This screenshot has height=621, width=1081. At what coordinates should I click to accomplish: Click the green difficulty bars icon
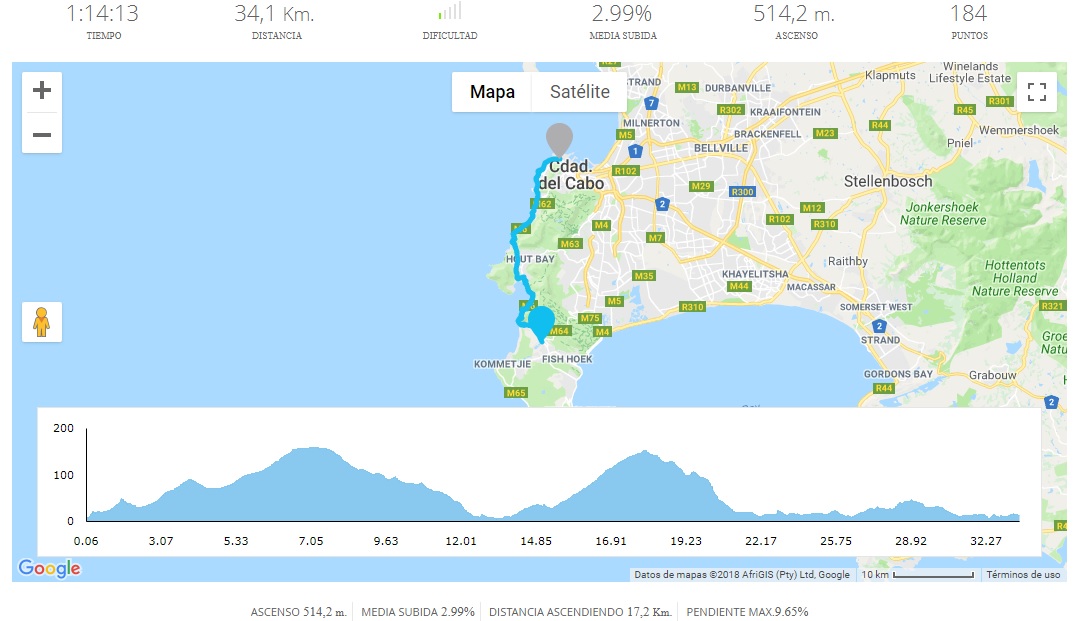[x=449, y=13]
